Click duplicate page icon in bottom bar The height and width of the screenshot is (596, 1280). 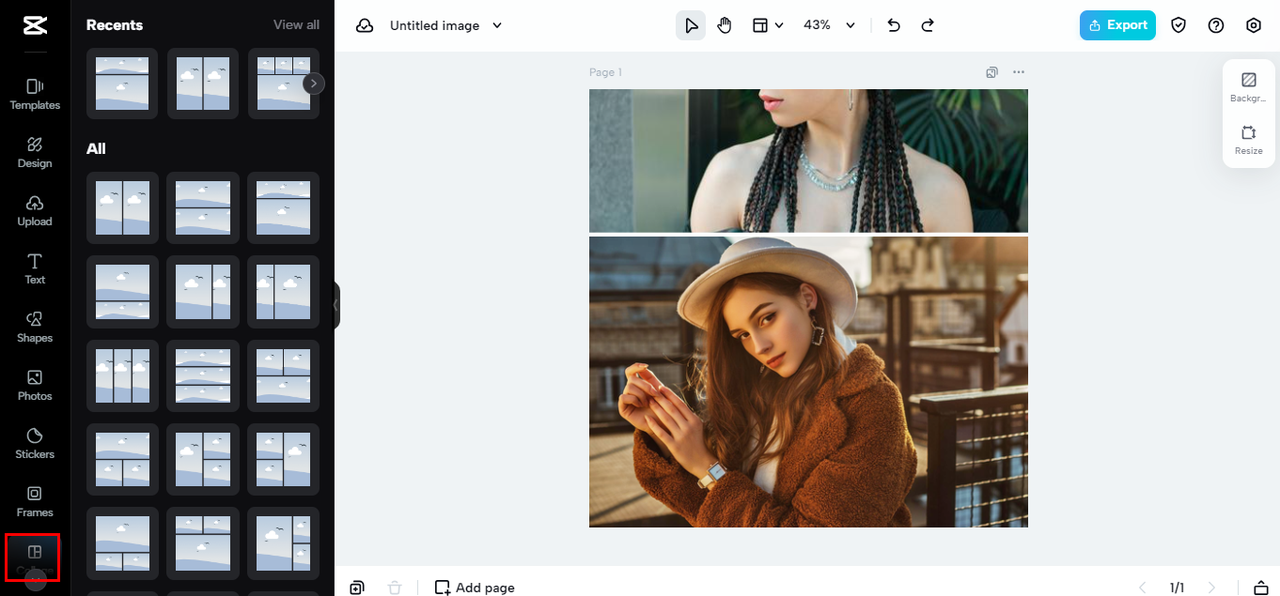coord(357,587)
